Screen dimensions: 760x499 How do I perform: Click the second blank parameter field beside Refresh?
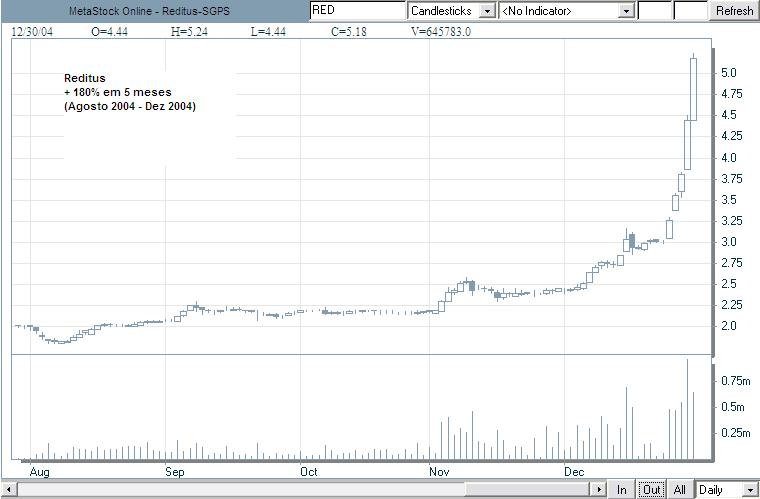(691, 11)
